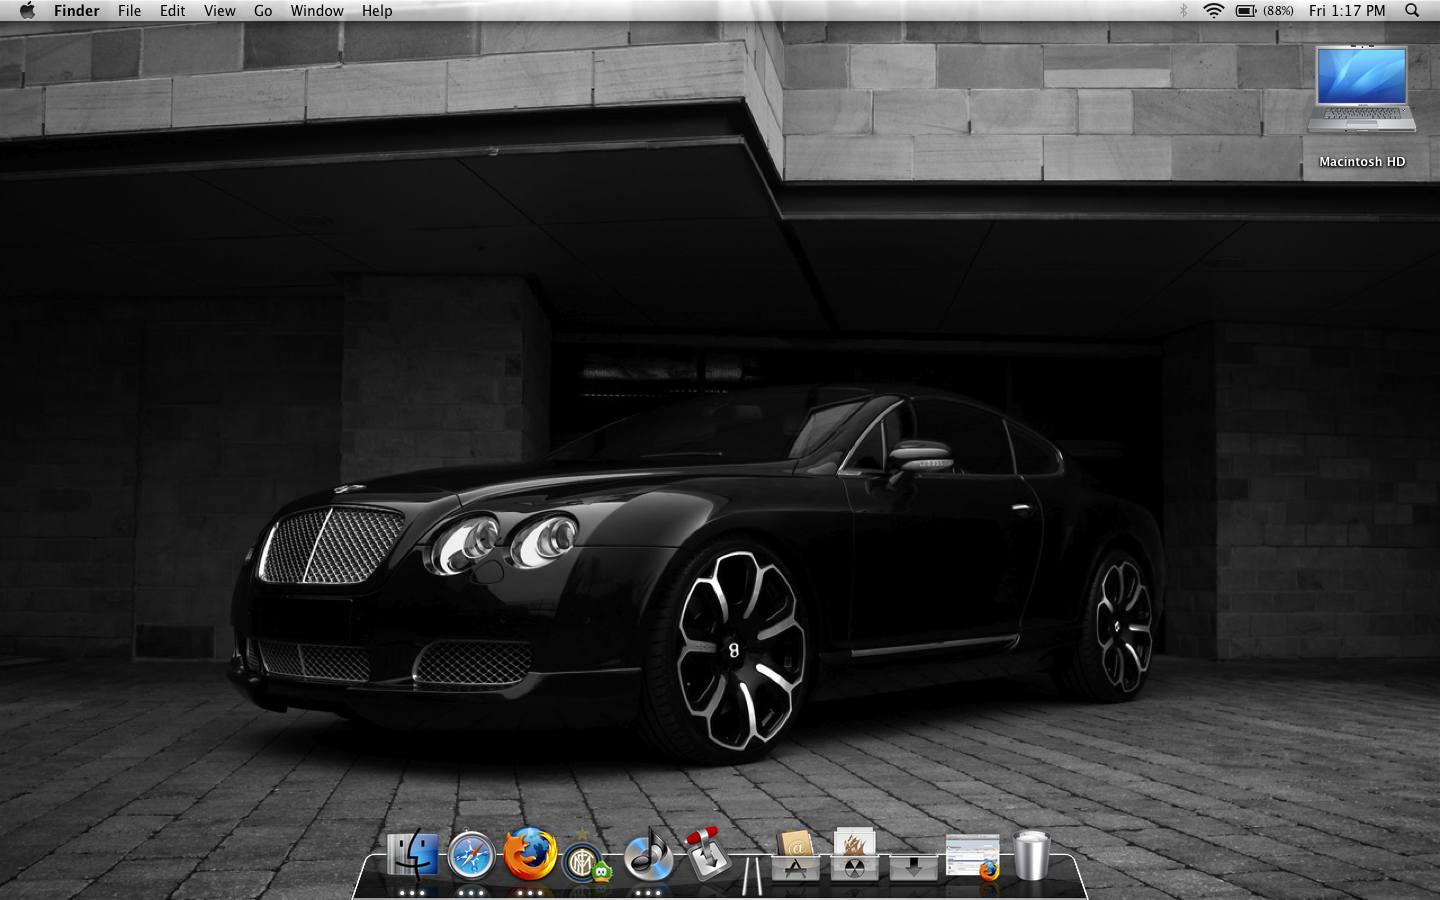1440x900 pixels.
Task: Expand the Applications stack in the dock
Action: [795, 857]
